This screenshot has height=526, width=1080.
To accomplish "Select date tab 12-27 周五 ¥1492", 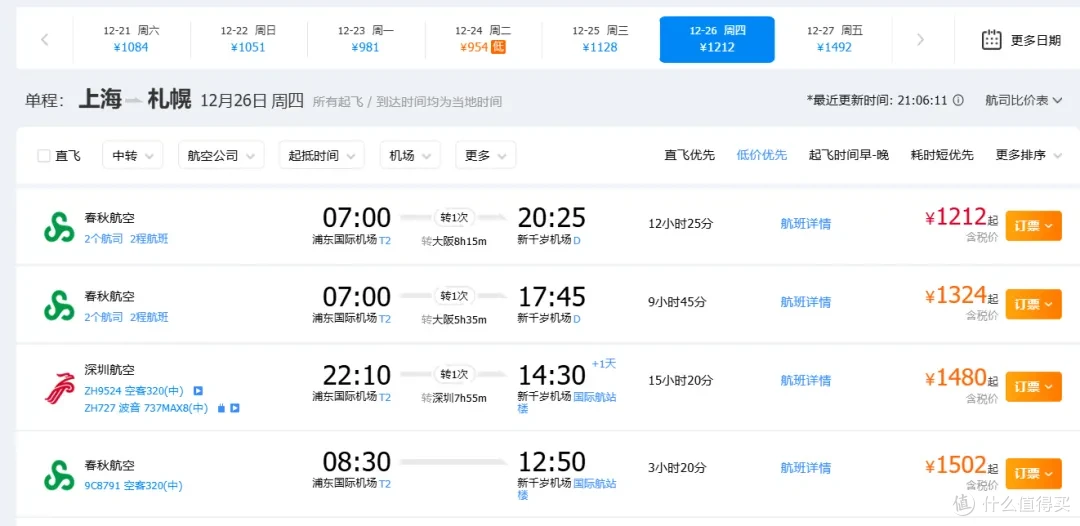I will pos(834,39).
